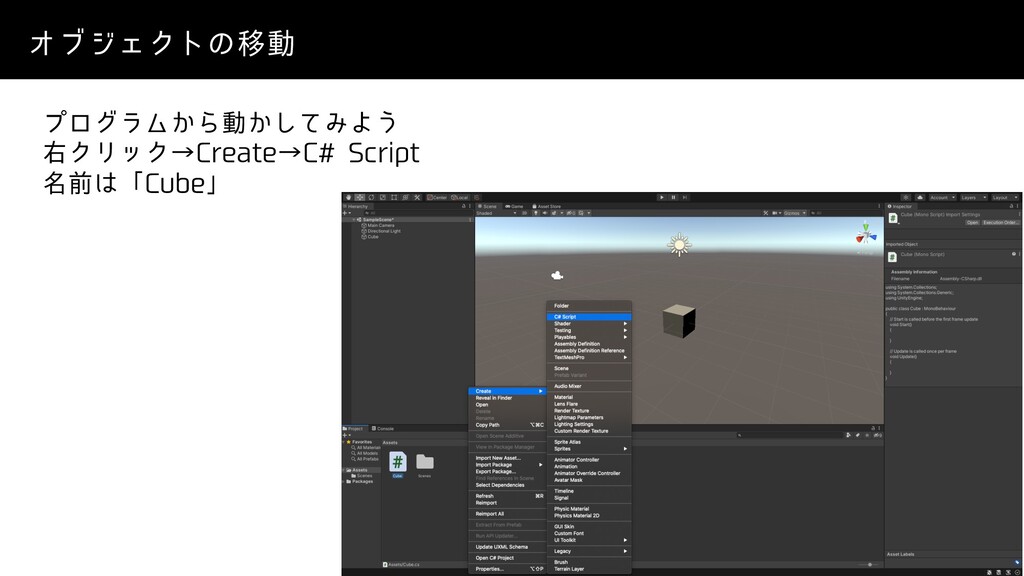Screen dimensions: 1024x576
Task: Click the Step frame button
Action: click(684, 197)
